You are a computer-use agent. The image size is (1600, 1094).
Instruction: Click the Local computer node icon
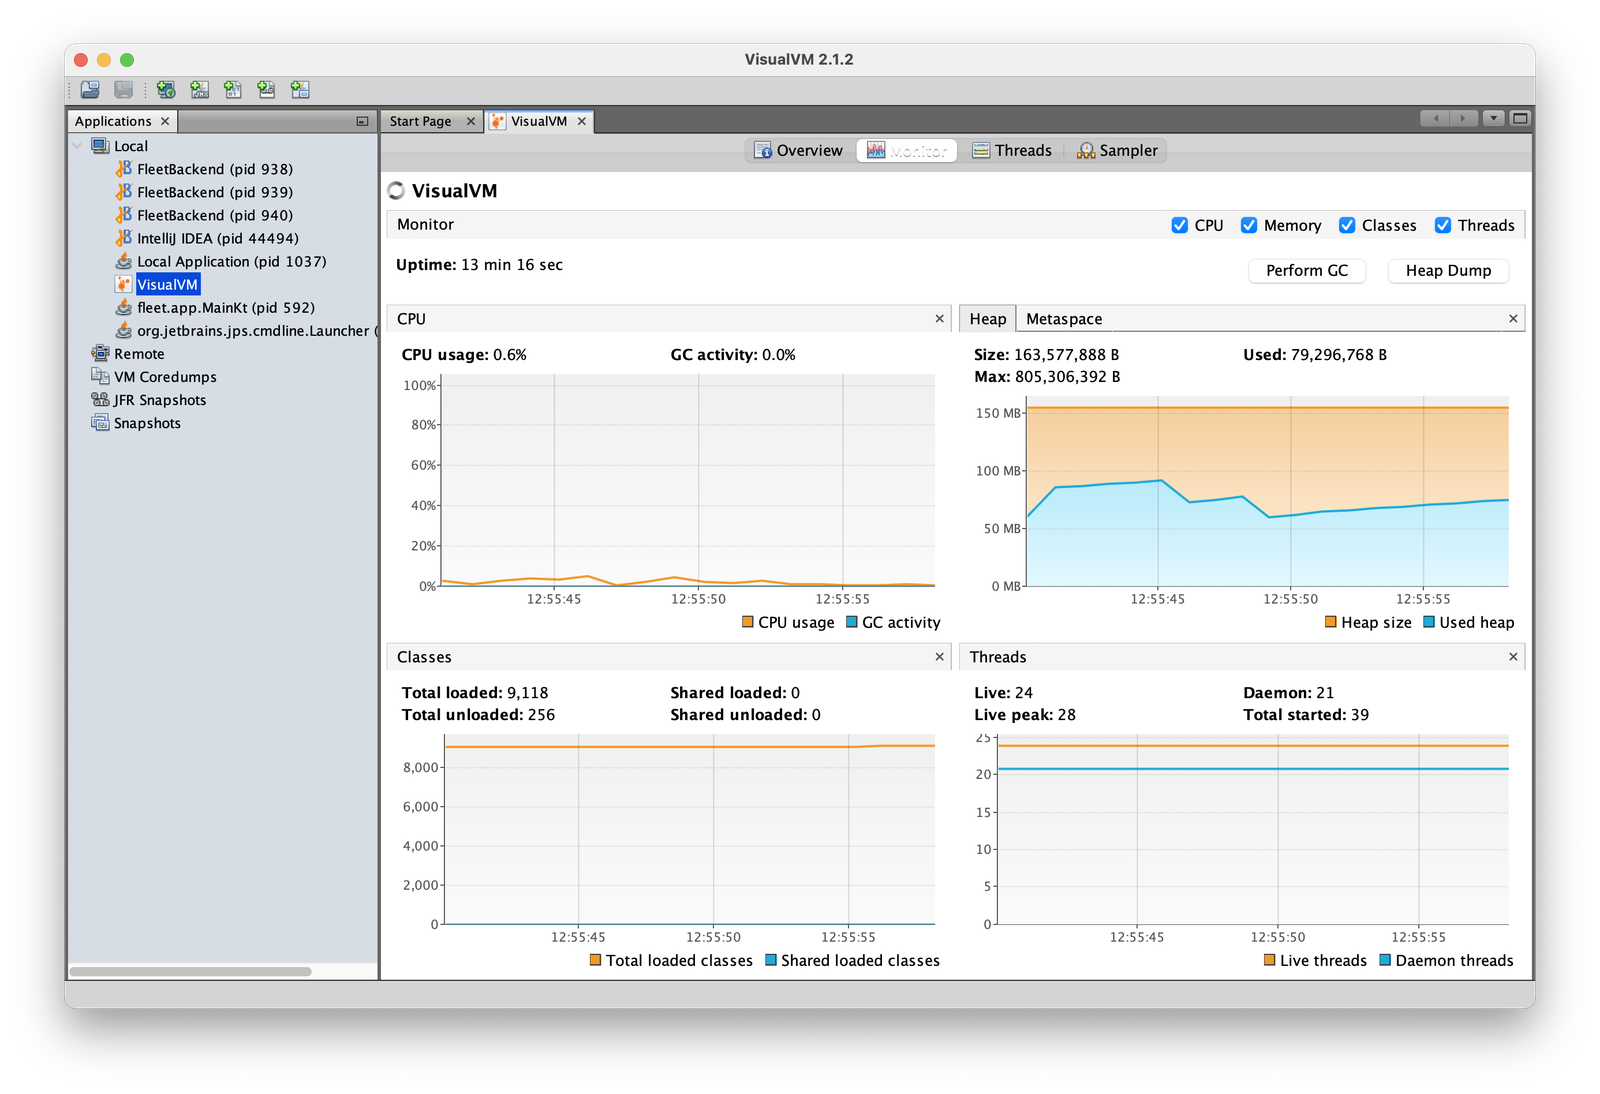[100, 146]
